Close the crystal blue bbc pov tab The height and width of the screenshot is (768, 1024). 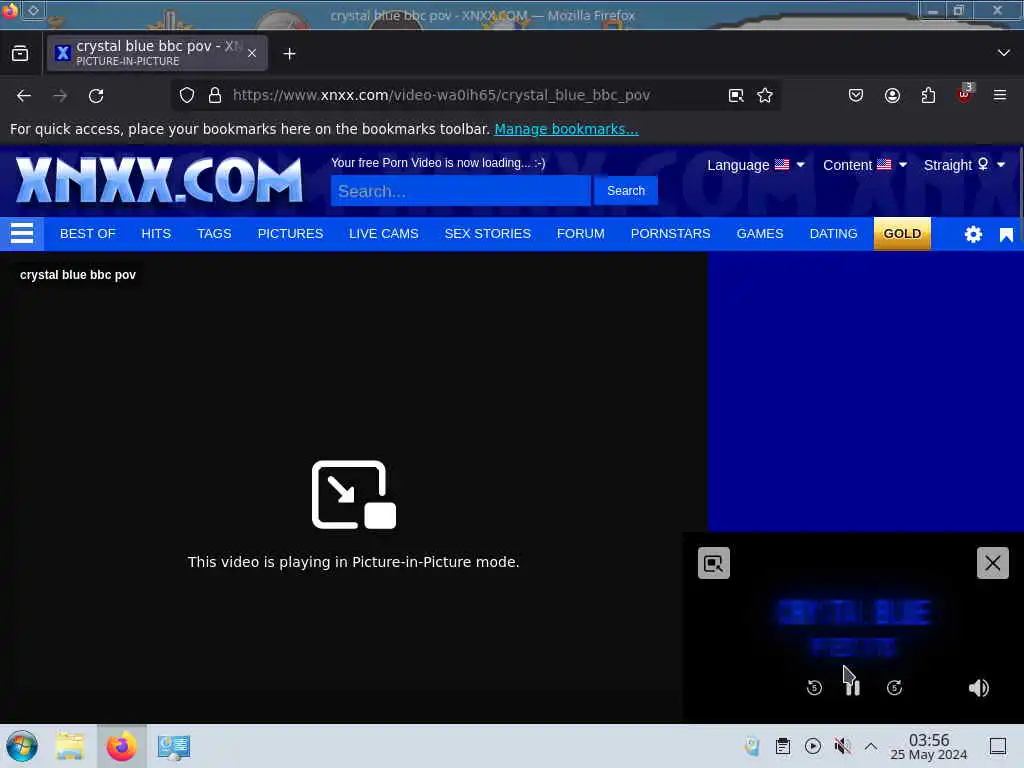coord(252,54)
